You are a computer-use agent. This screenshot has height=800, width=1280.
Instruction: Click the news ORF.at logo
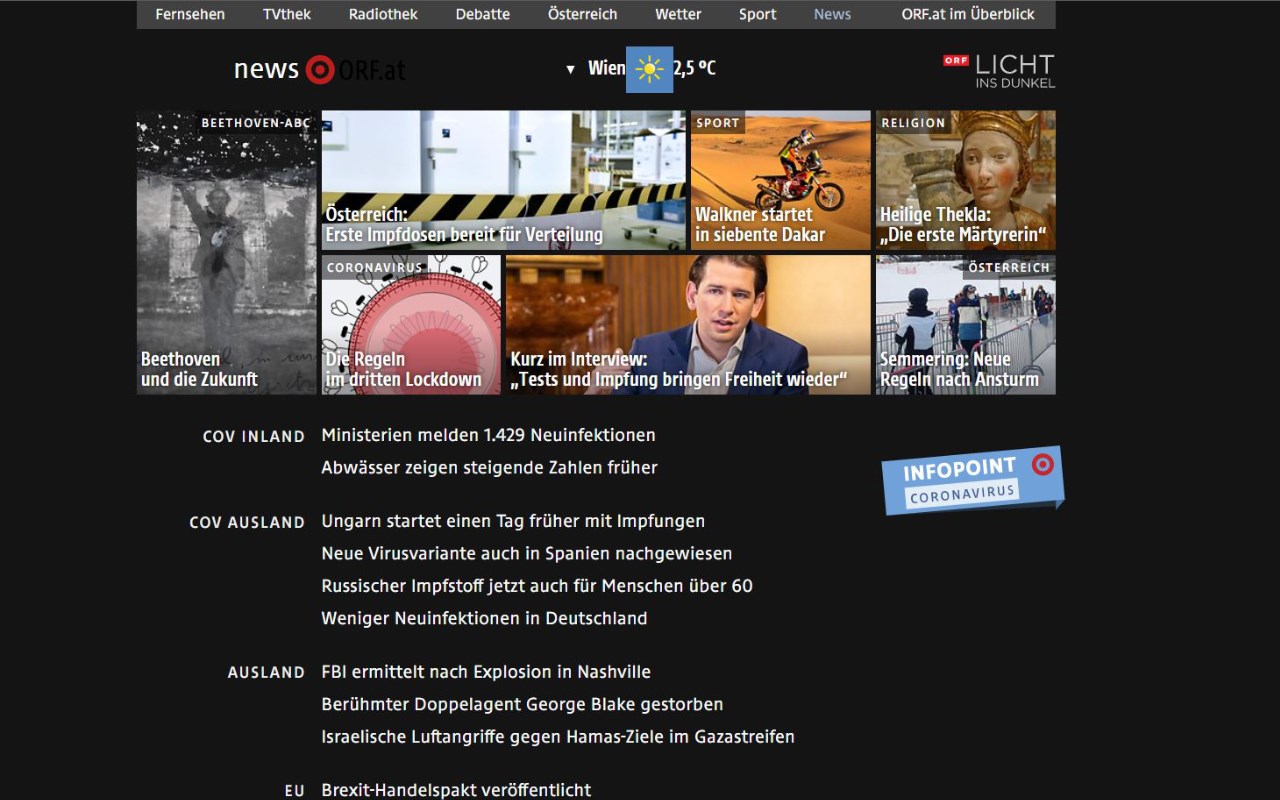coord(320,69)
